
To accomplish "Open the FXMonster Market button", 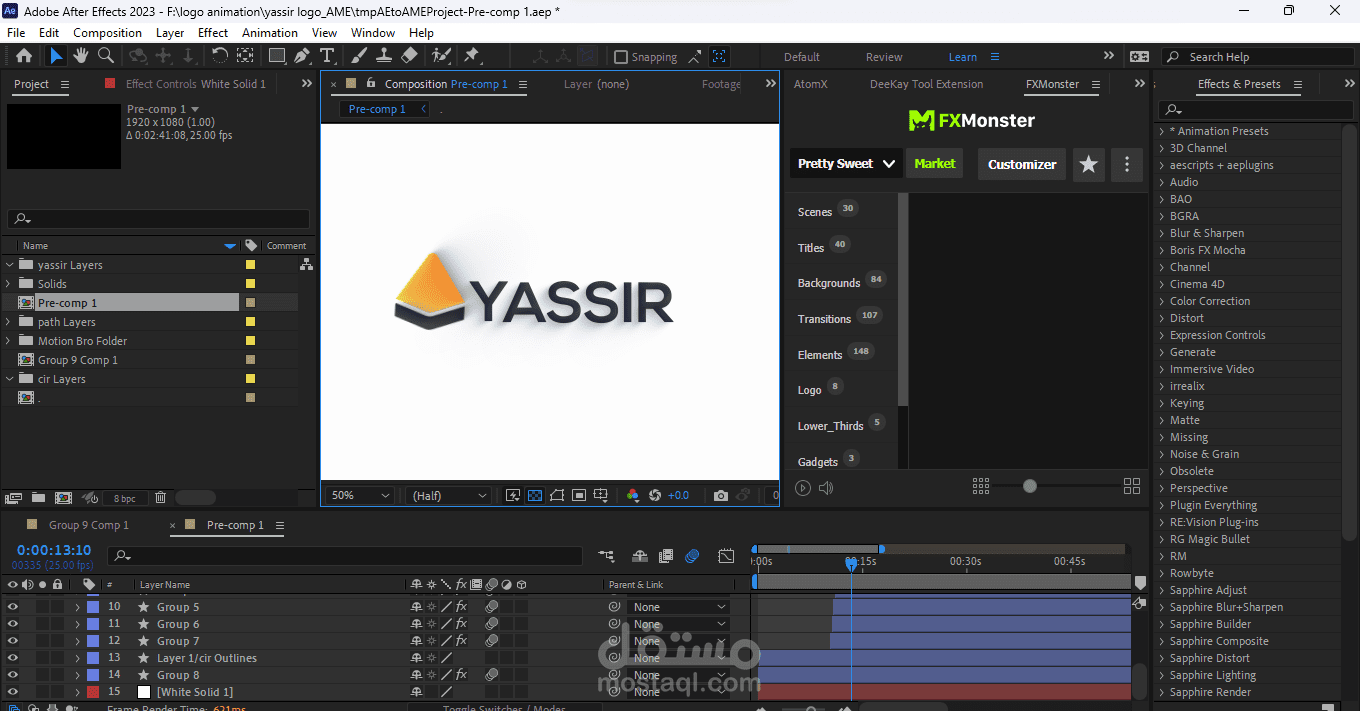I will click(935, 164).
